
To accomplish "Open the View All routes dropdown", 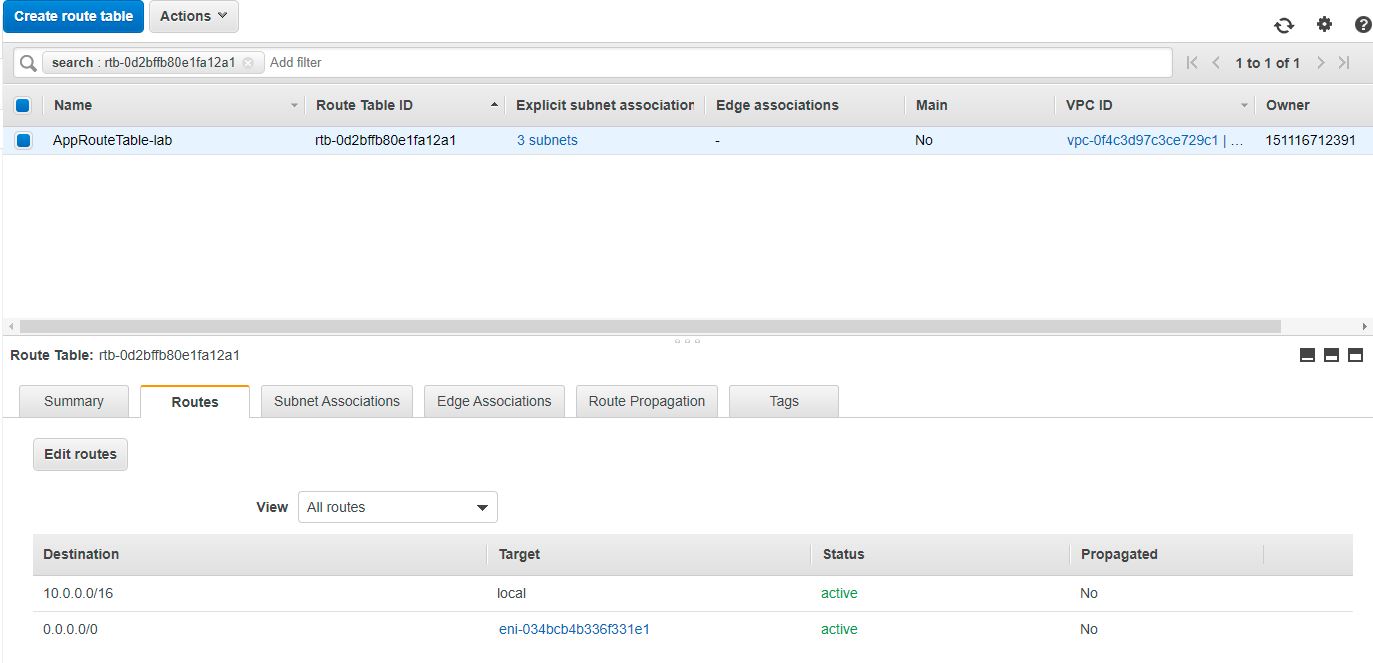I will pyautogui.click(x=398, y=507).
